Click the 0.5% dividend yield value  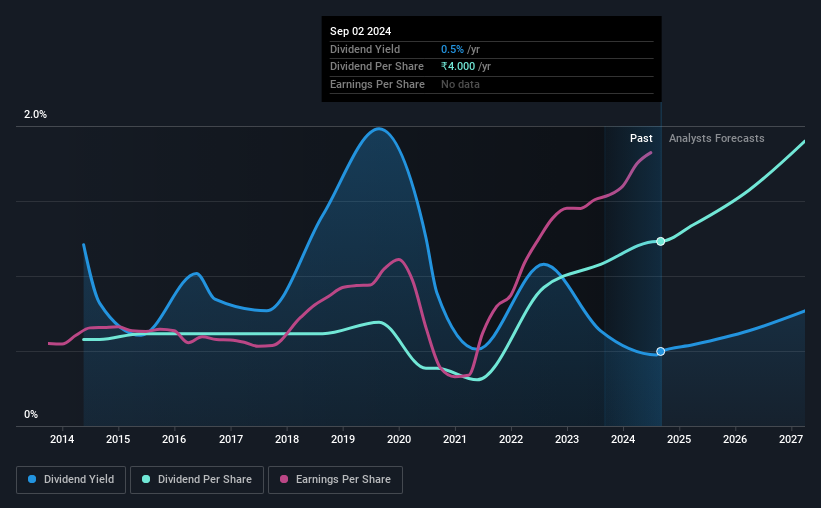pyautogui.click(x=452, y=49)
